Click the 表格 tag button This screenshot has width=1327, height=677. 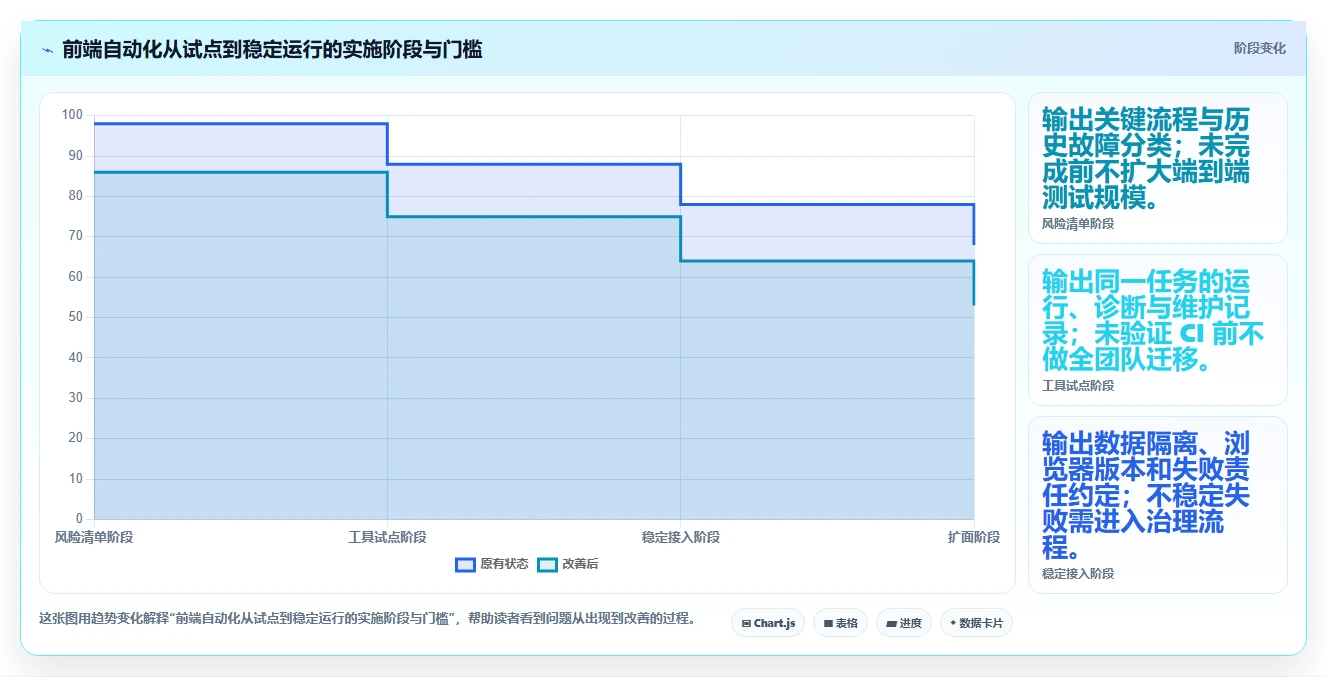click(x=840, y=623)
